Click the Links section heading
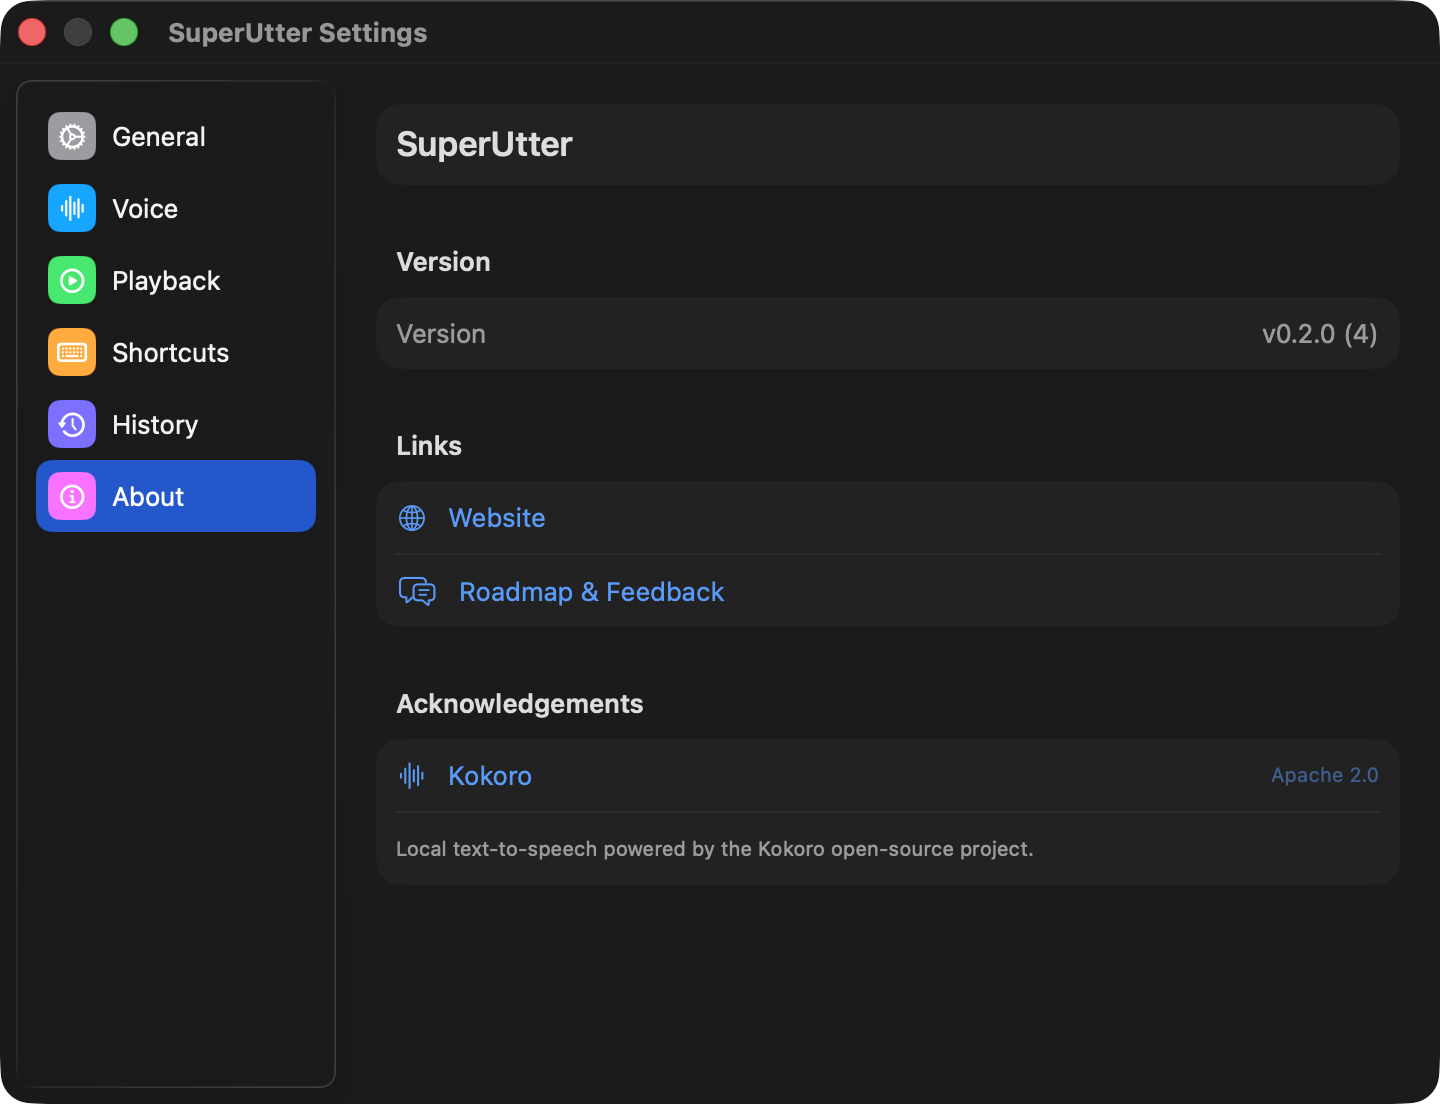Viewport: 1440px width, 1104px height. point(429,446)
